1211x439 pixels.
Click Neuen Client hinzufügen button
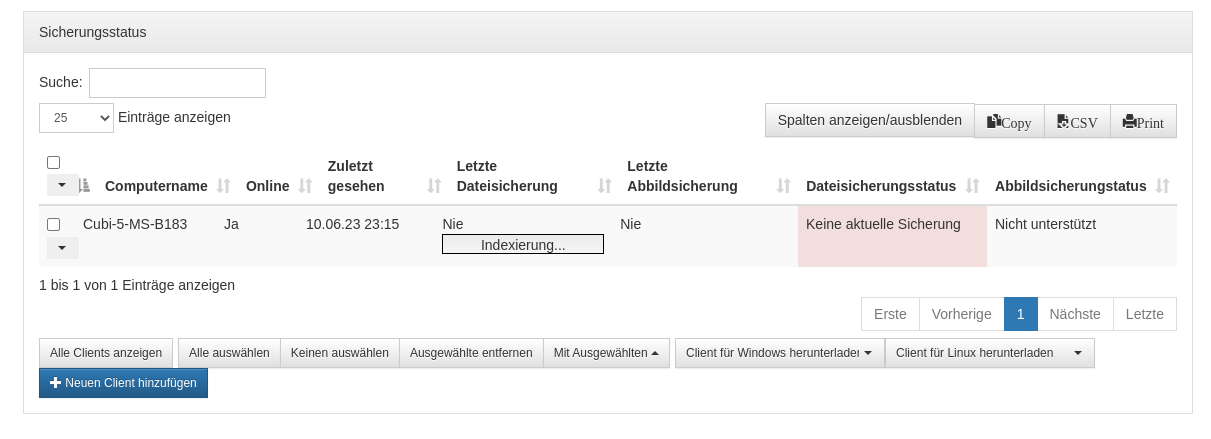coord(123,383)
